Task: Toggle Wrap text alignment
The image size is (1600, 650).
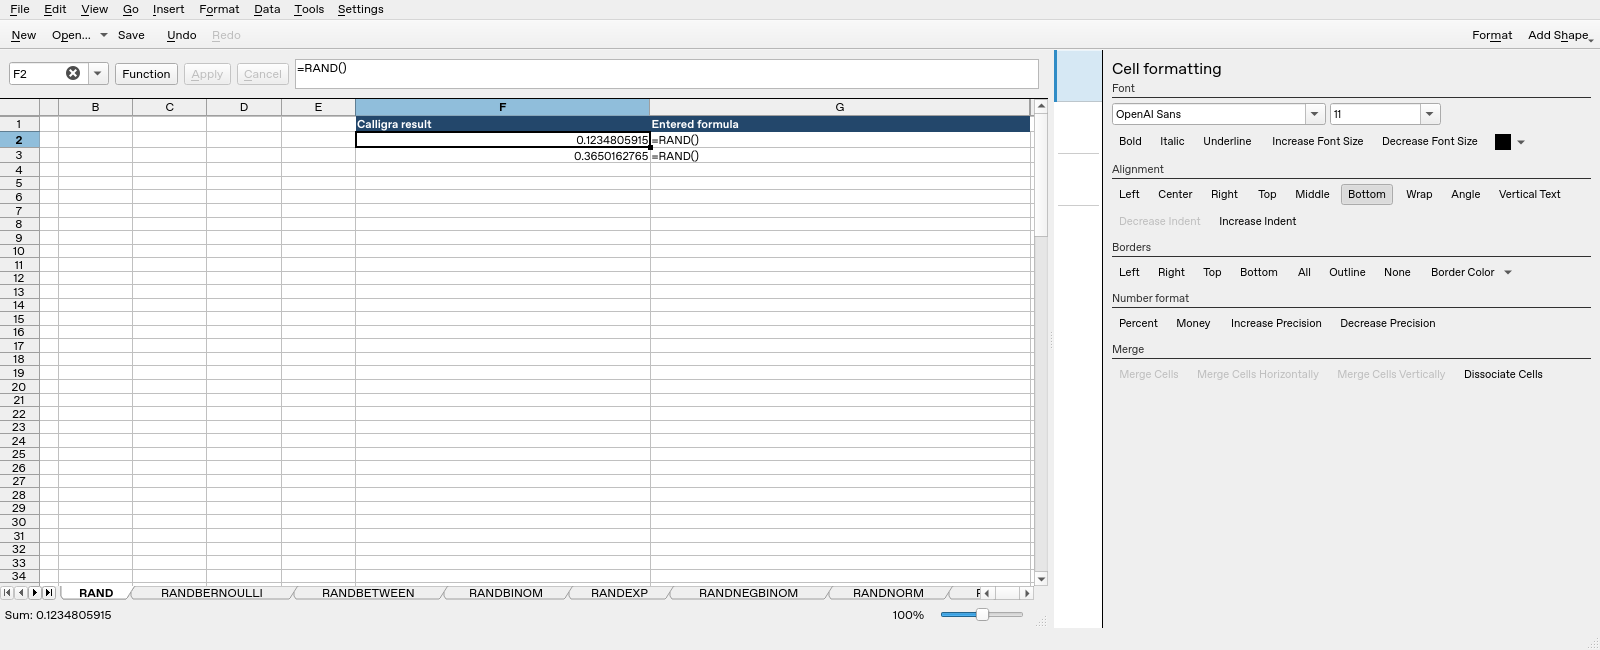Action: coord(1419,195)
